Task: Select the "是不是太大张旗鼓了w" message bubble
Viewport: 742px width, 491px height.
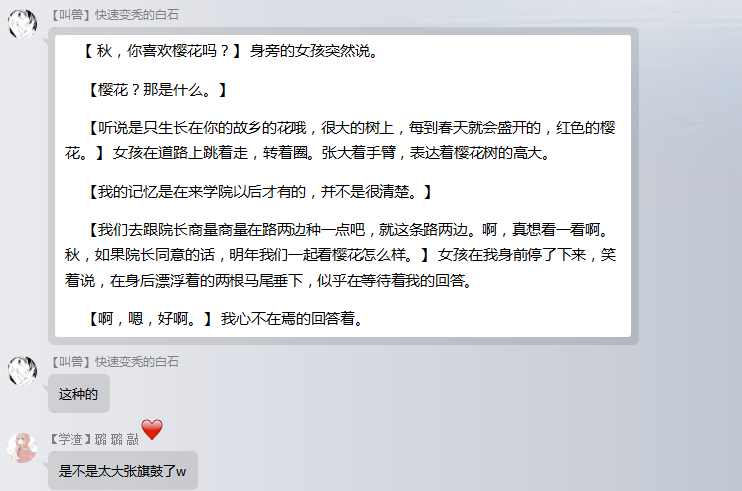Action: coord(123,471)
